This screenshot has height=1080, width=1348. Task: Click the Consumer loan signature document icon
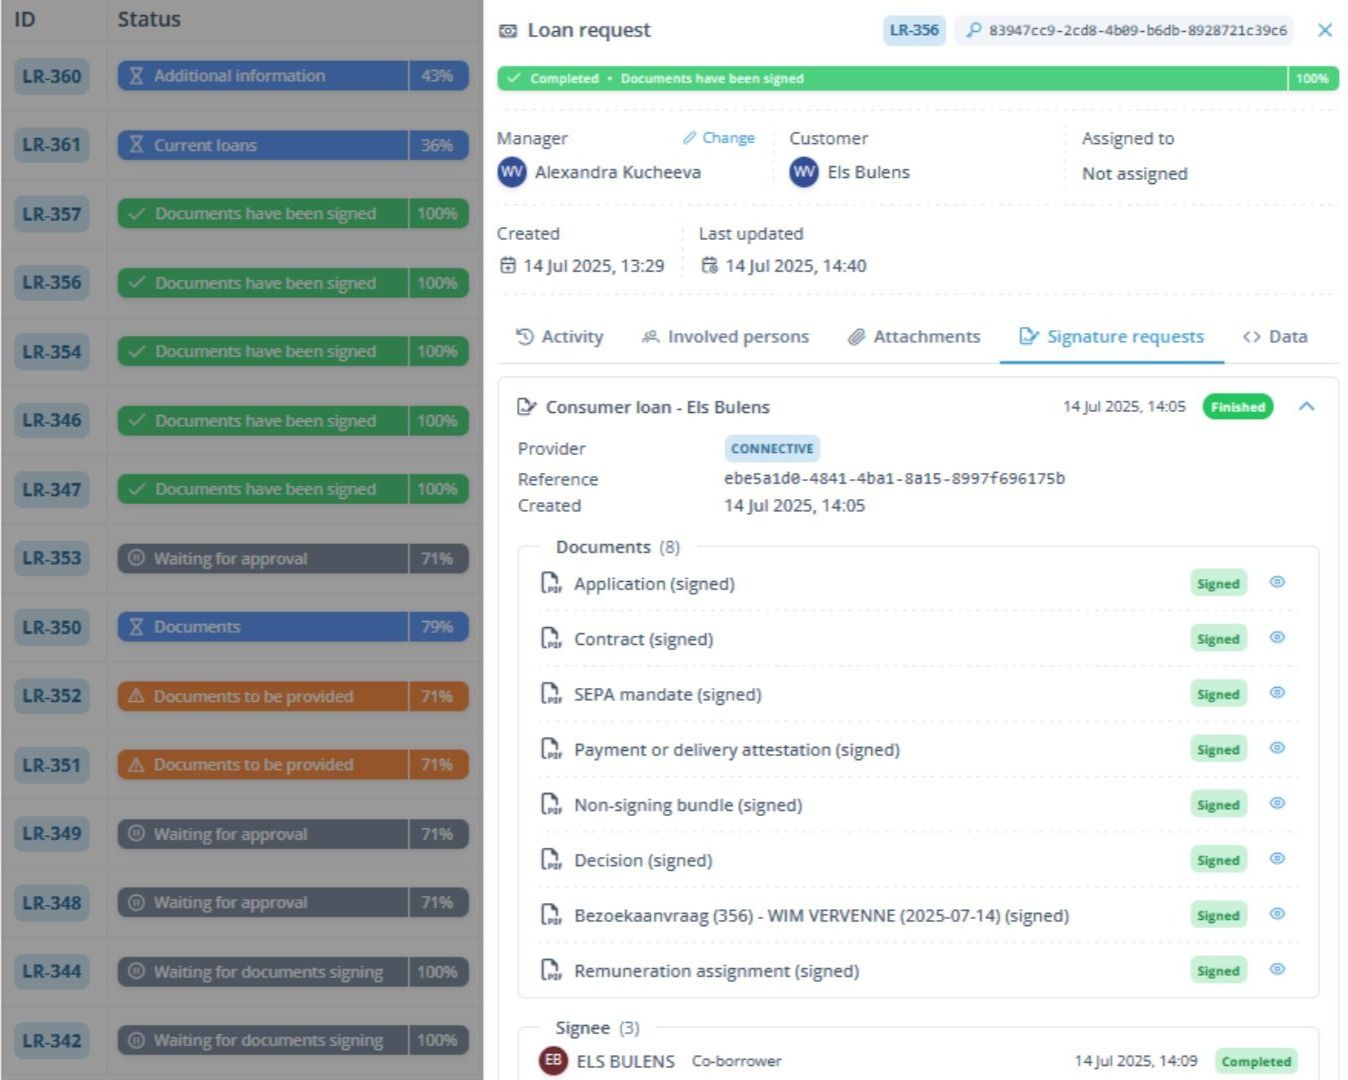(x=526, y=407)
